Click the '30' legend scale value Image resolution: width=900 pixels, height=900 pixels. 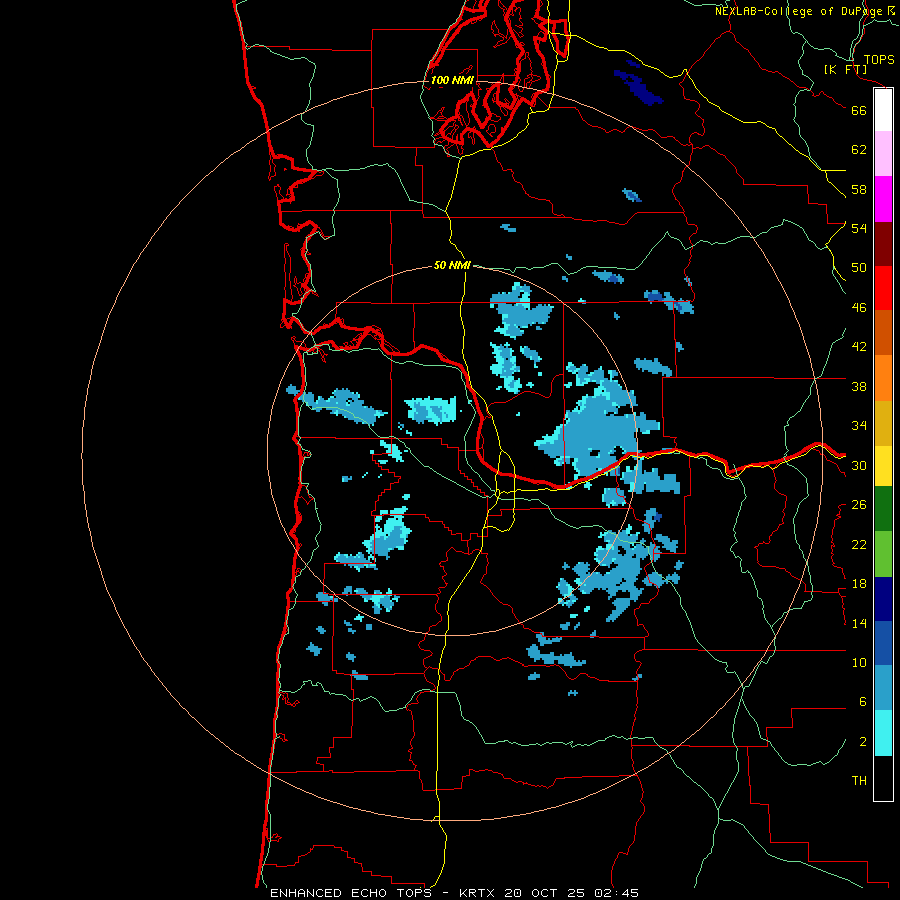pos(859,465)
